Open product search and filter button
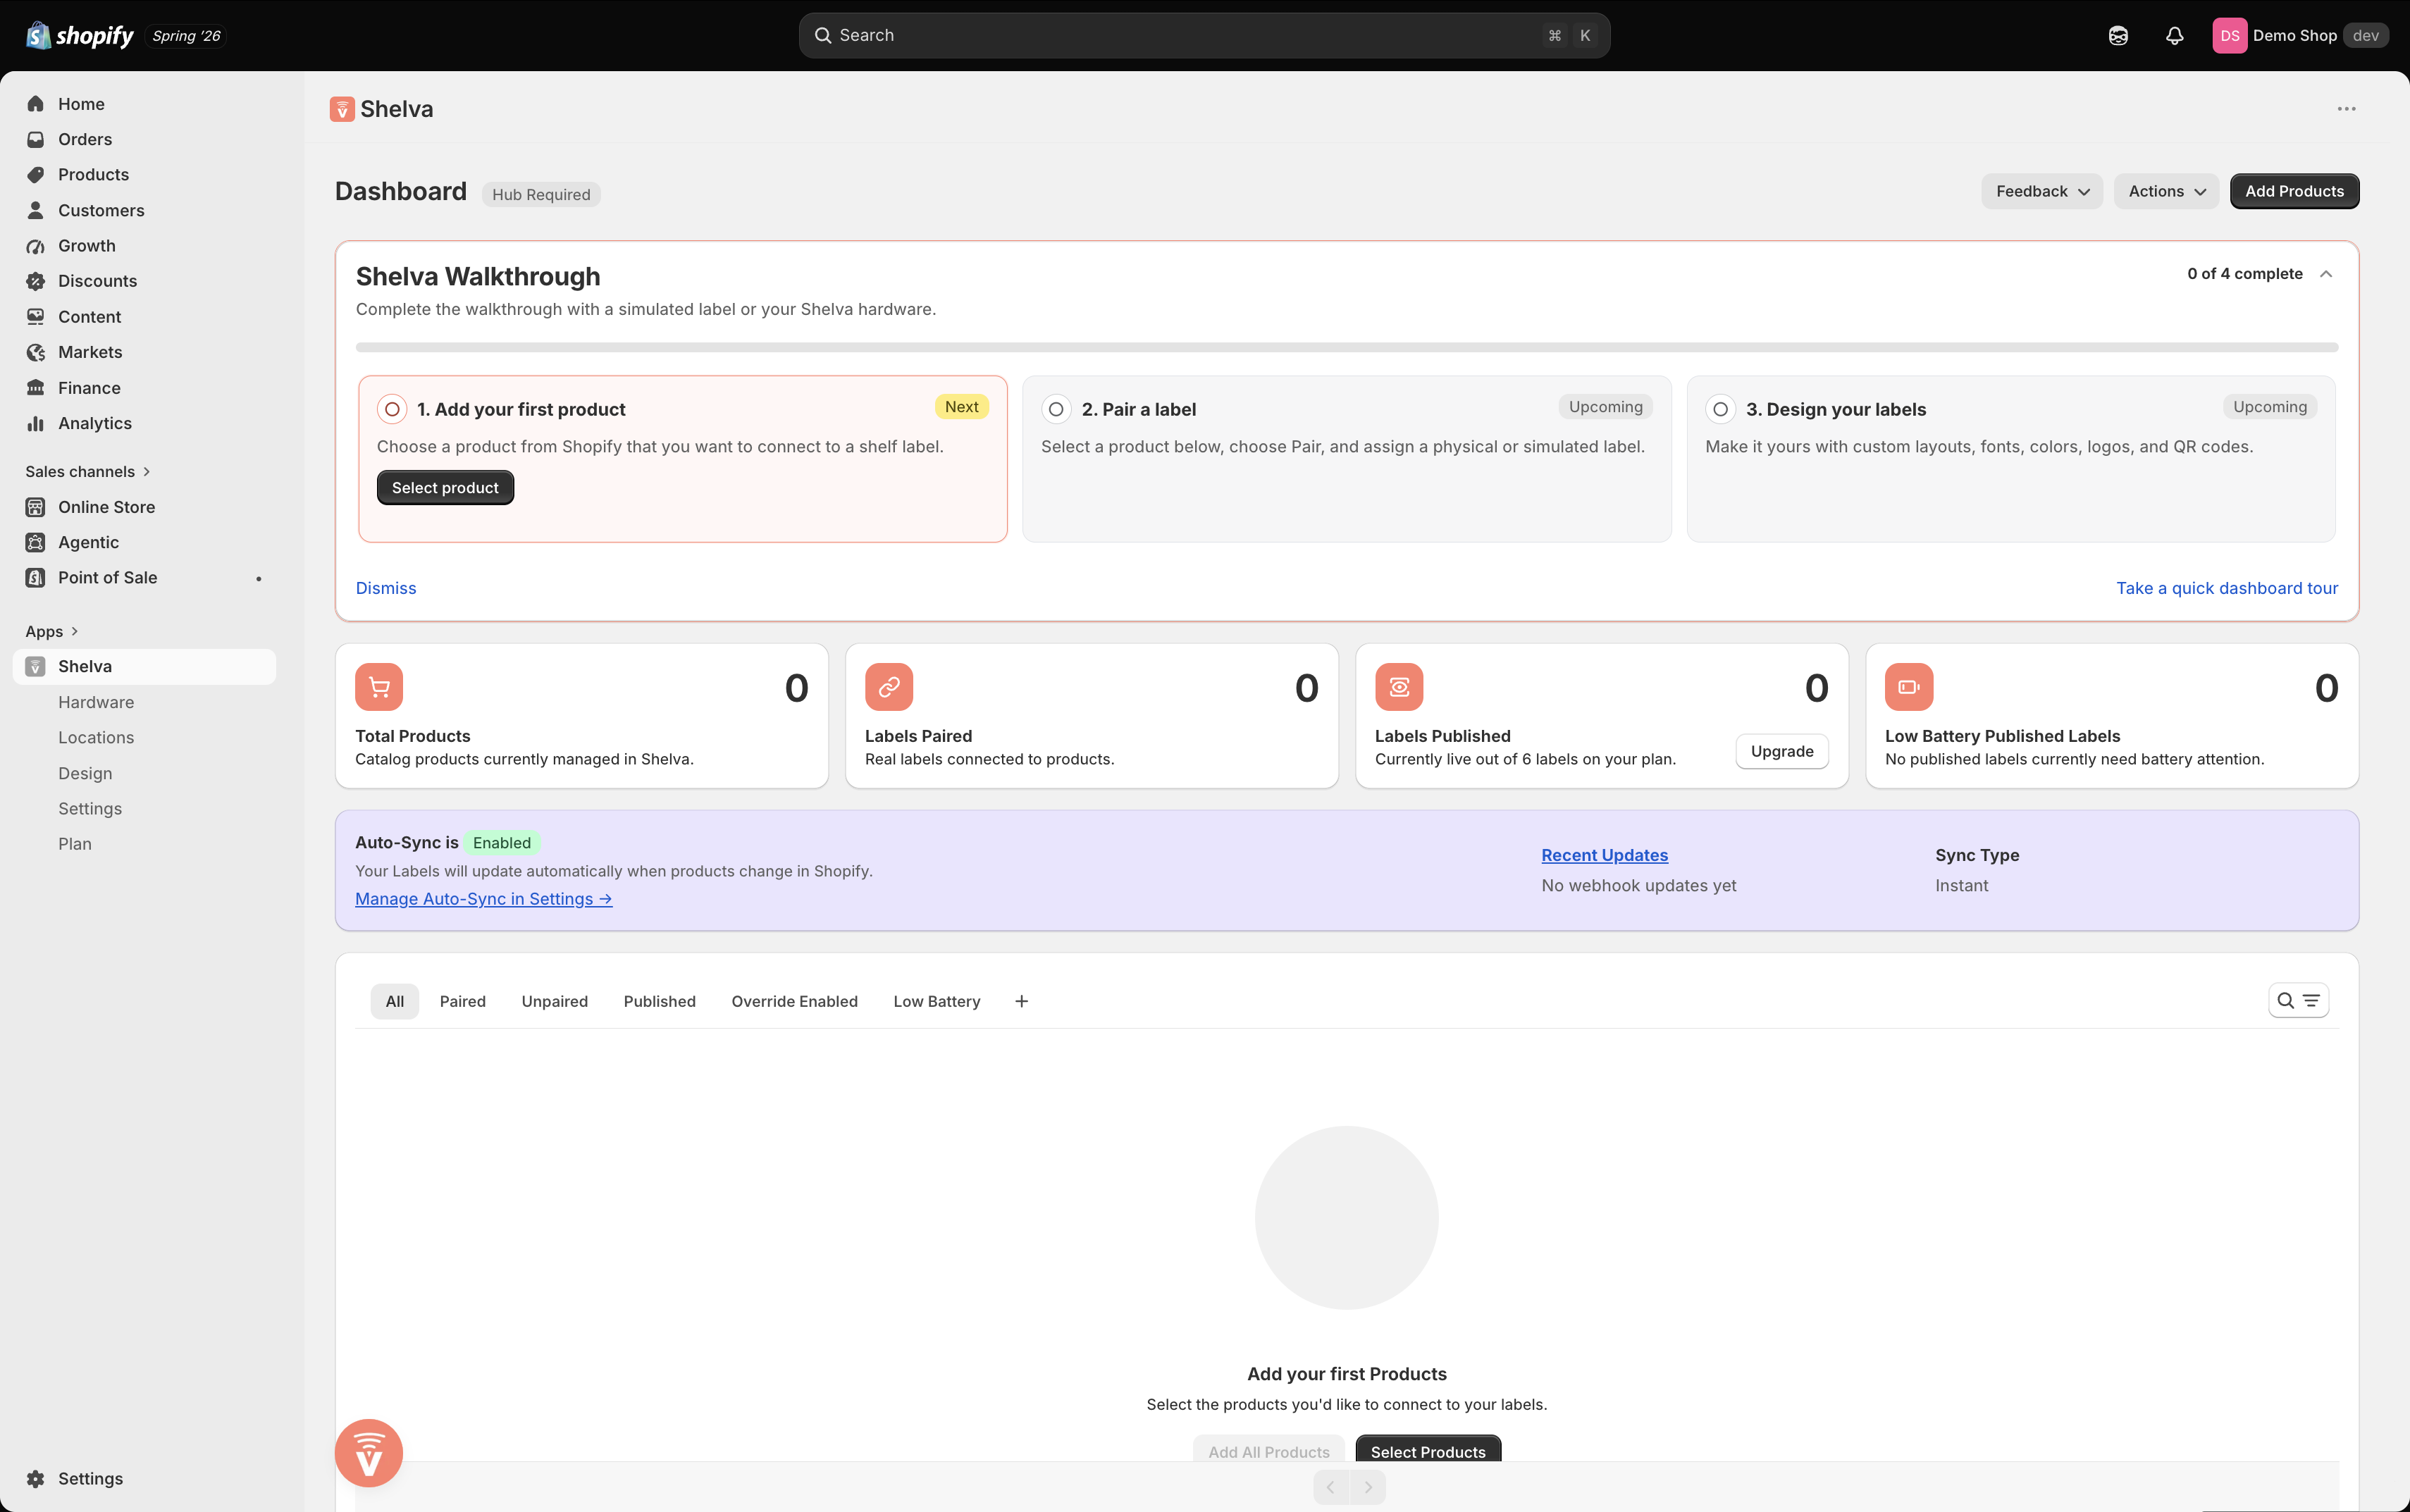This screenshot has height=1512, width=2410. point(2298,1000)
